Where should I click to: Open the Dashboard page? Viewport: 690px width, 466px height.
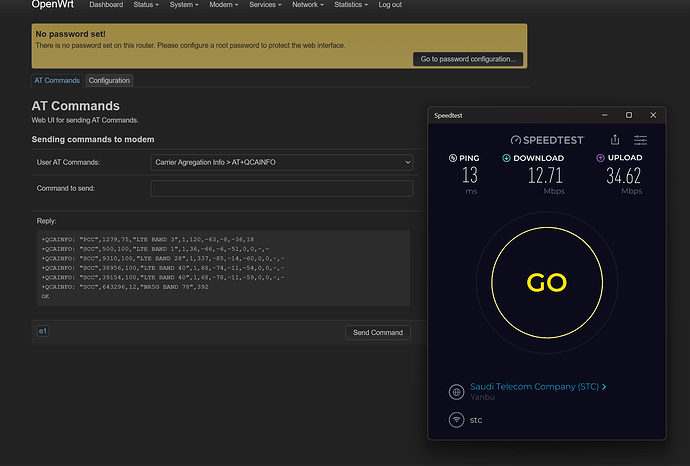pyautogui.click(x=106, y=5)
